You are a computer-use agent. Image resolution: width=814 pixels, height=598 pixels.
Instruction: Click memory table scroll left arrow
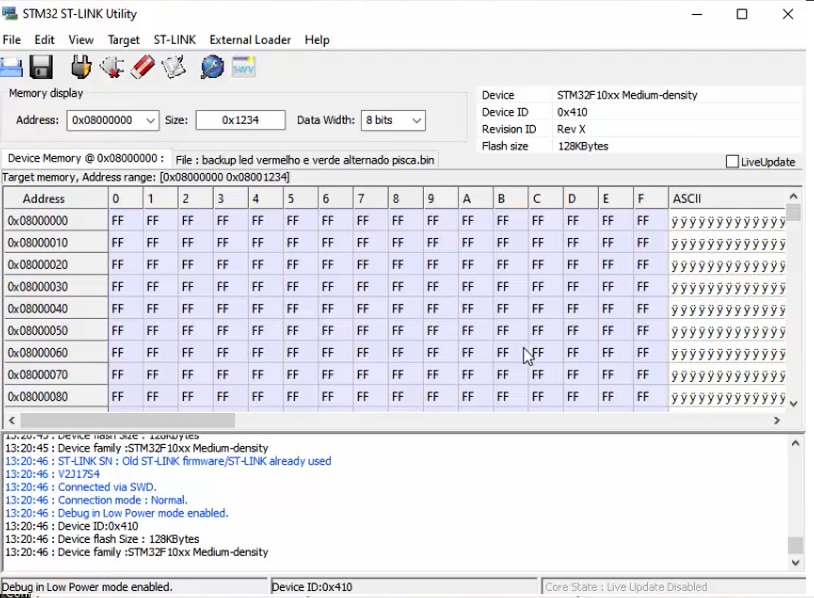pos(11,420)
